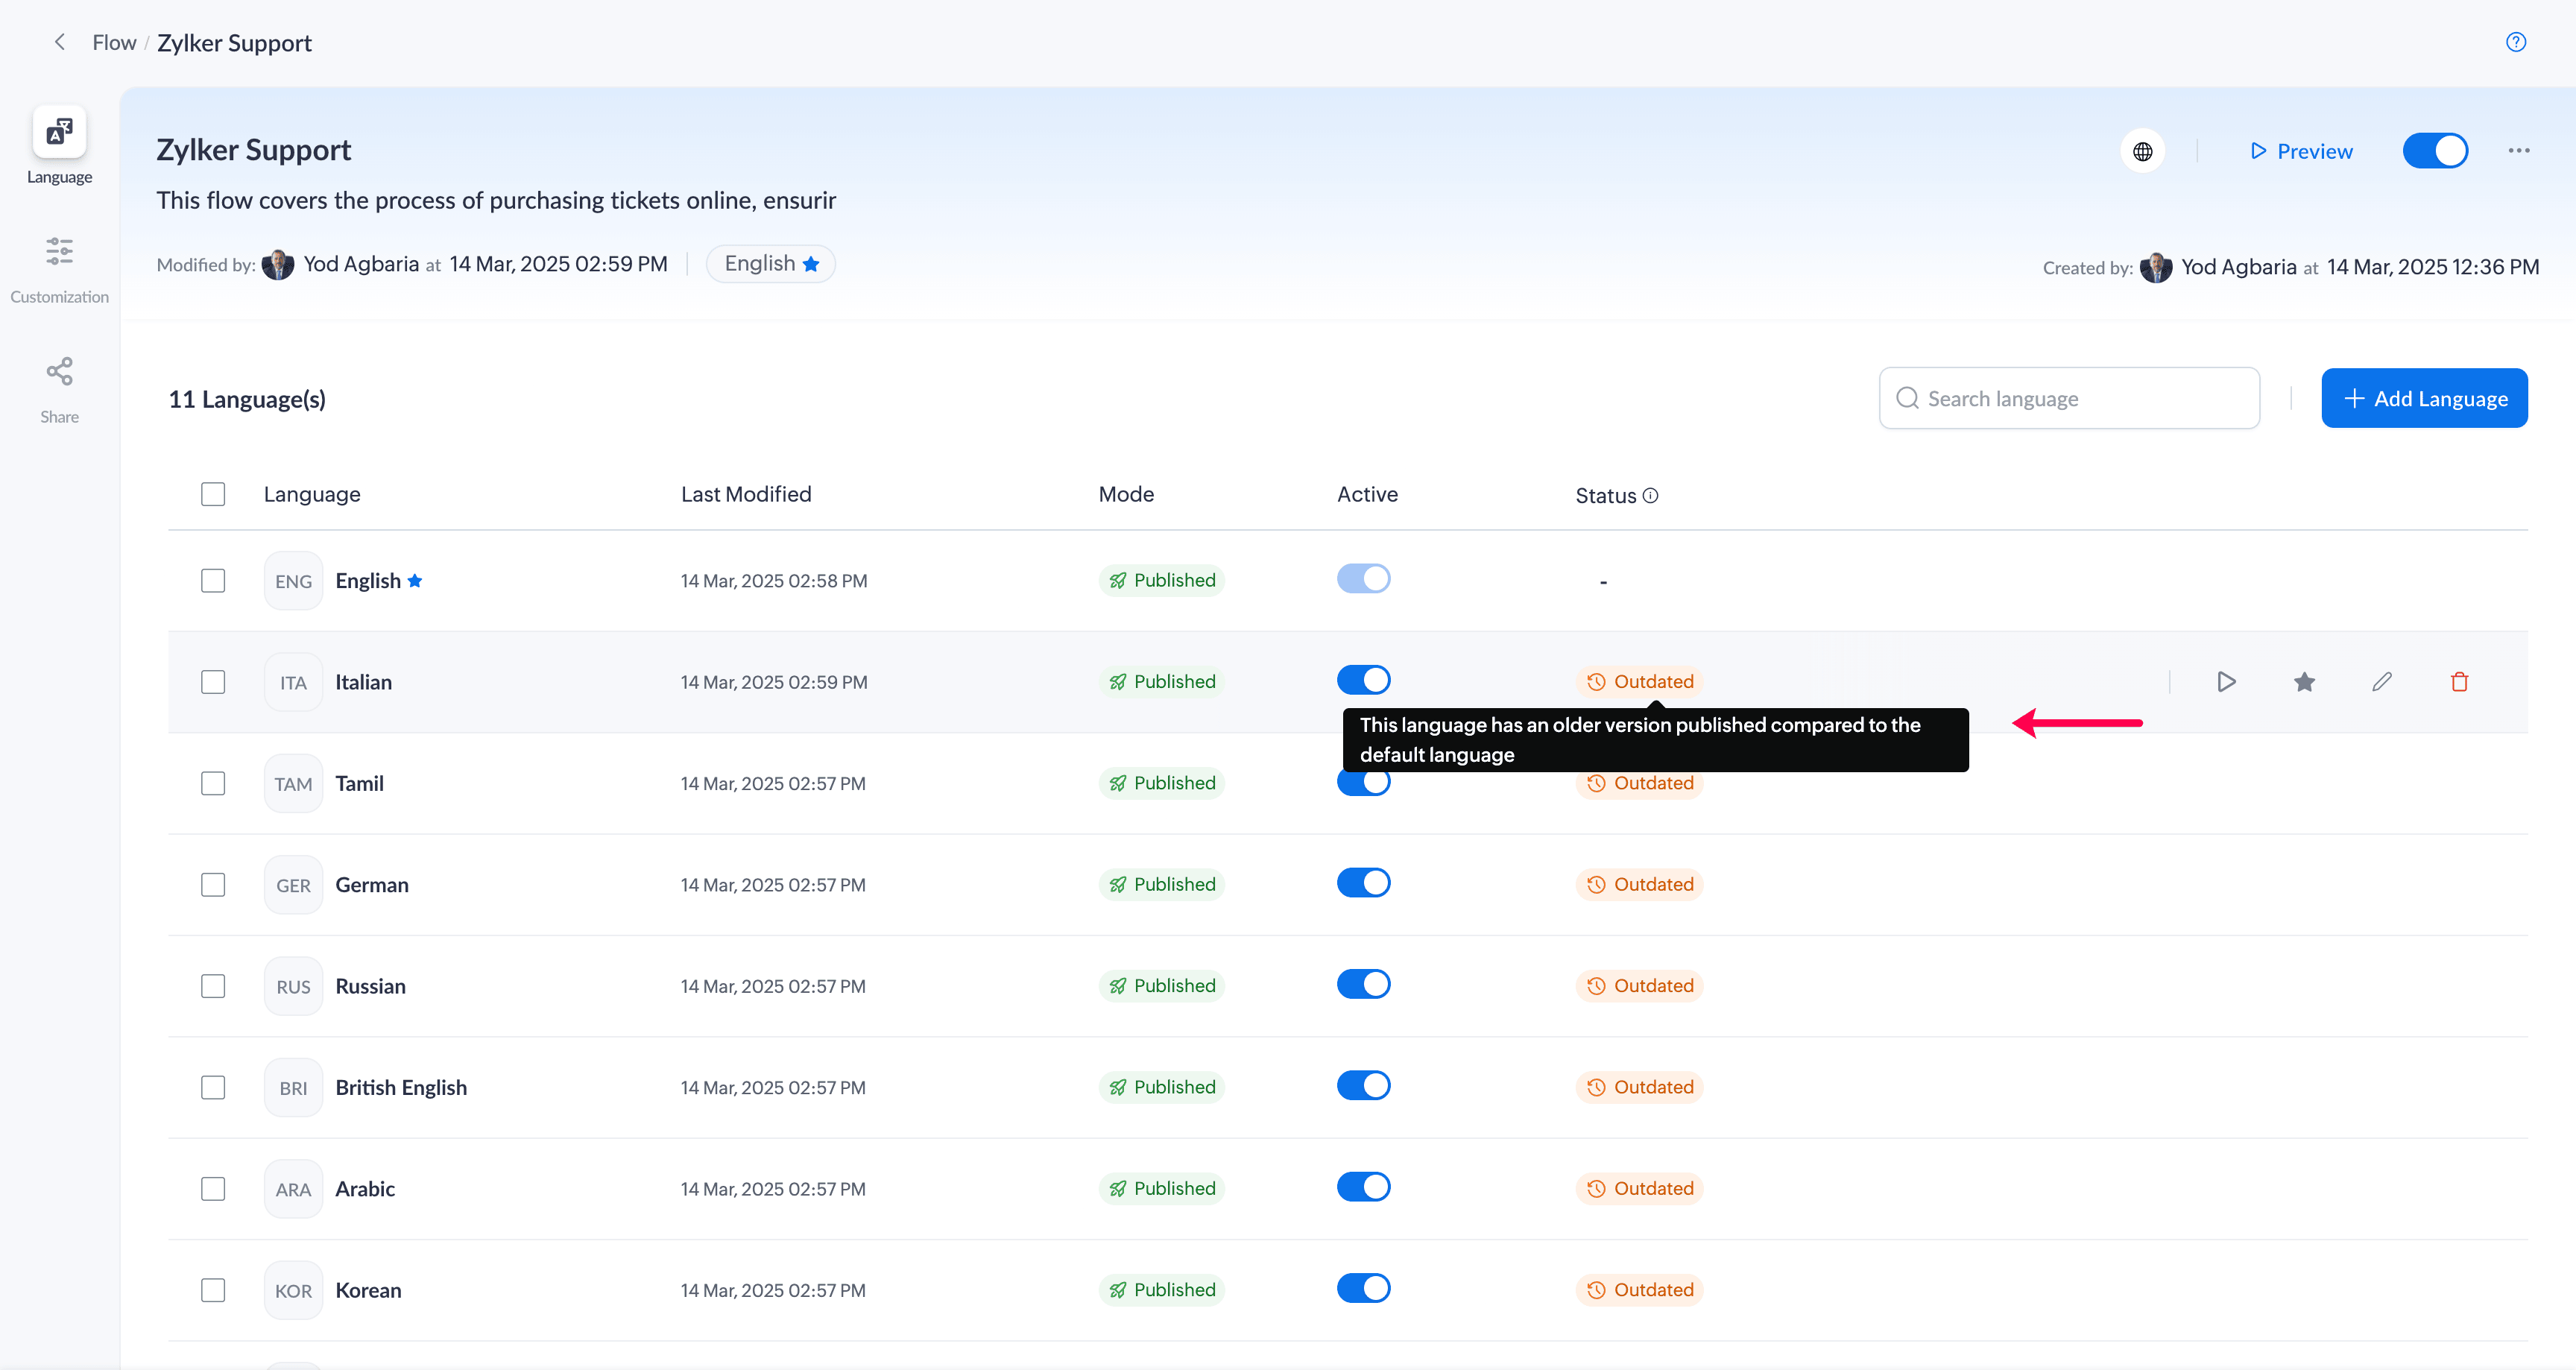Screen dimensions: 2576x1370
Task: Open the Customization sidebar panel
Action: click(x=59, y=270)
